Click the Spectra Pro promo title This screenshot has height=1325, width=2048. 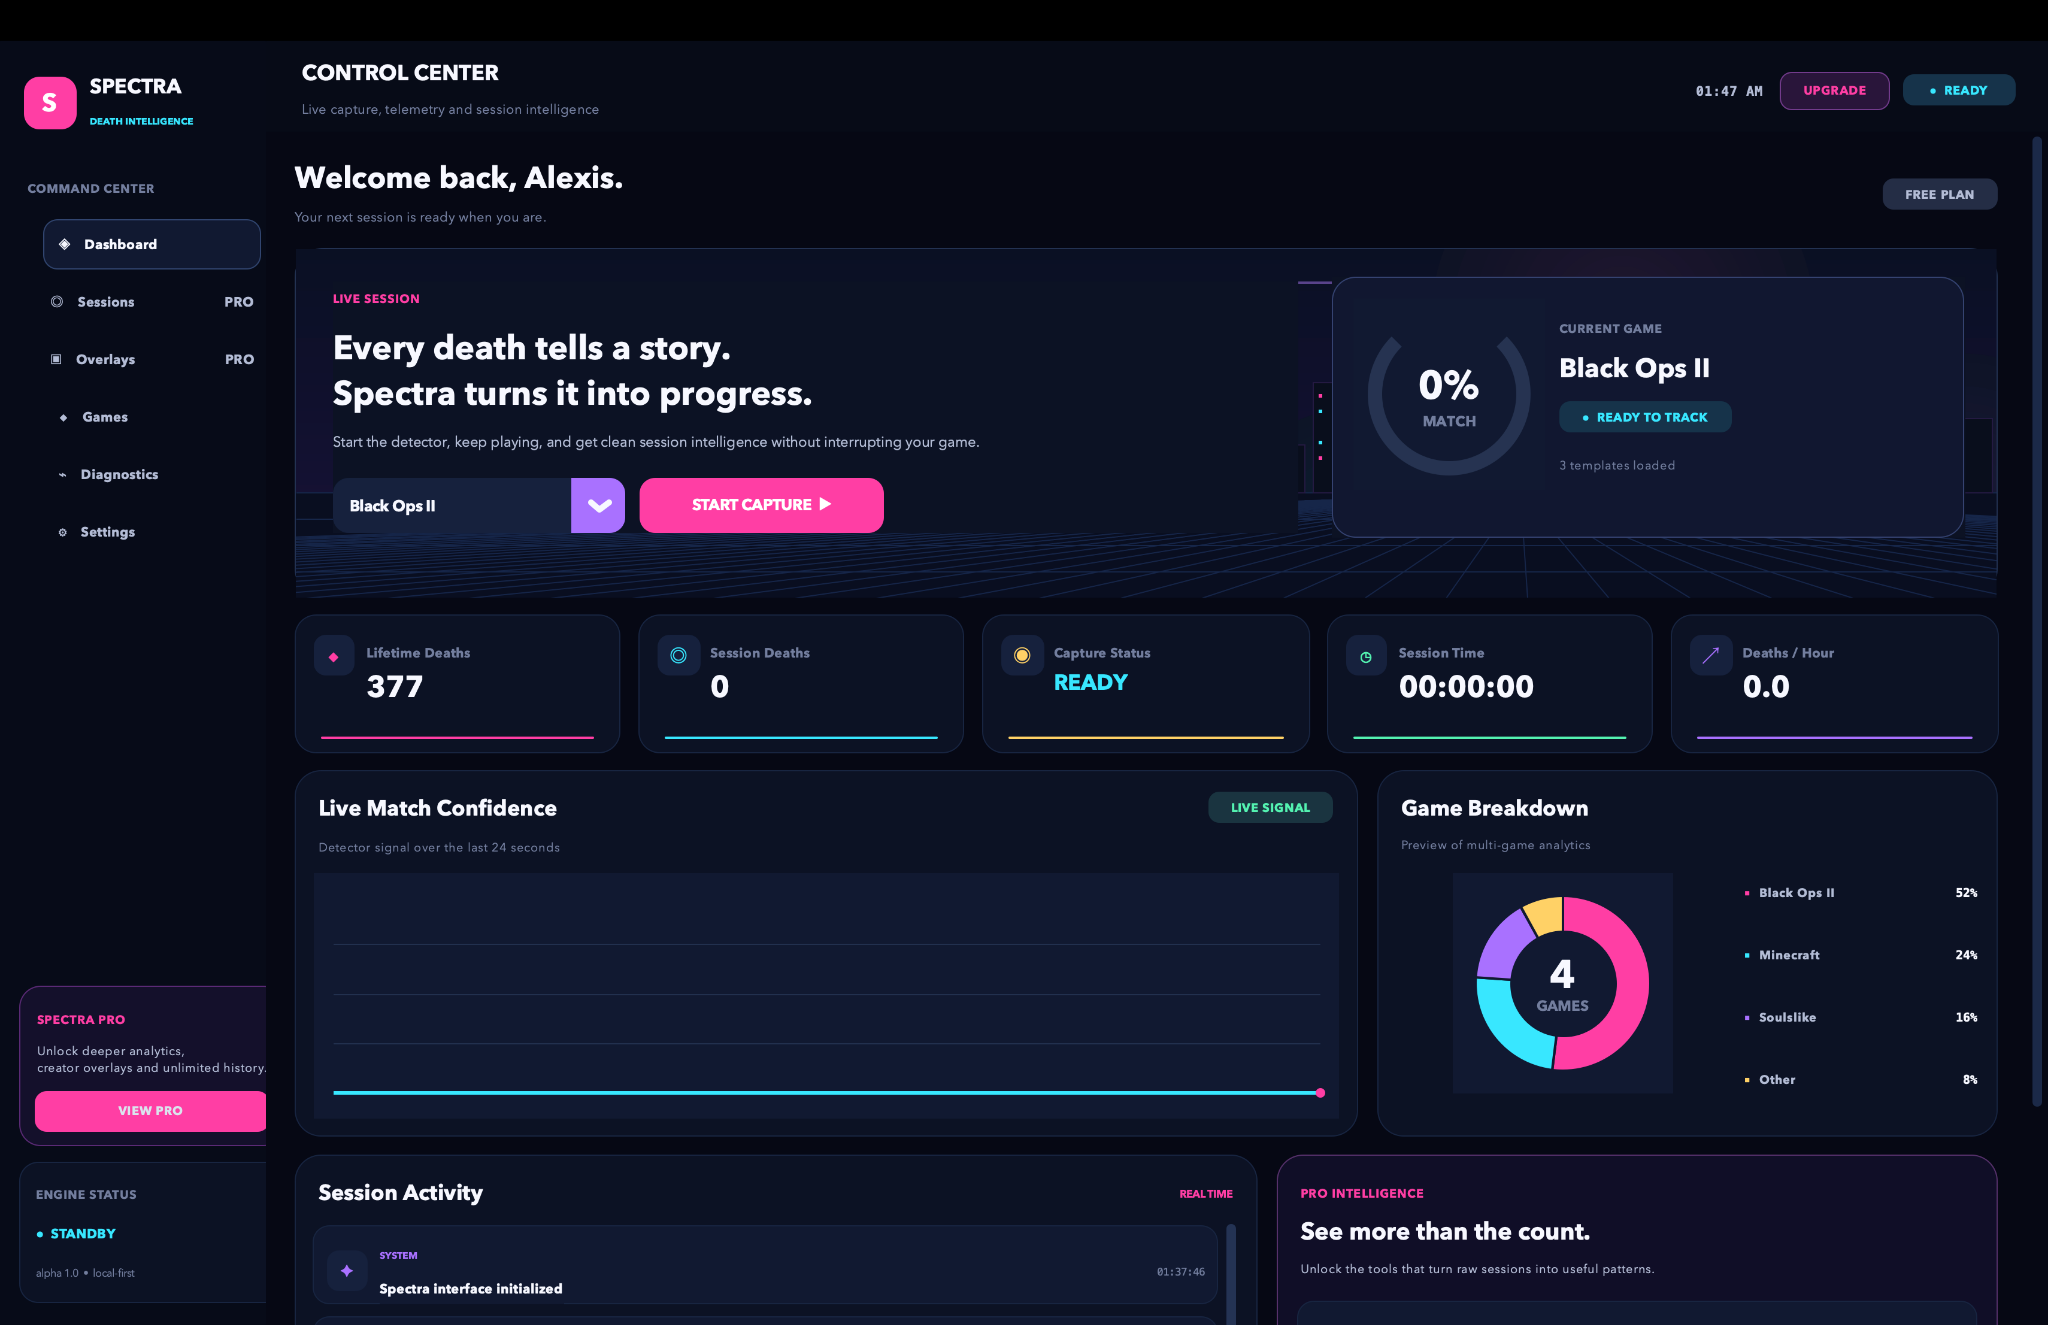[81, 1020]
